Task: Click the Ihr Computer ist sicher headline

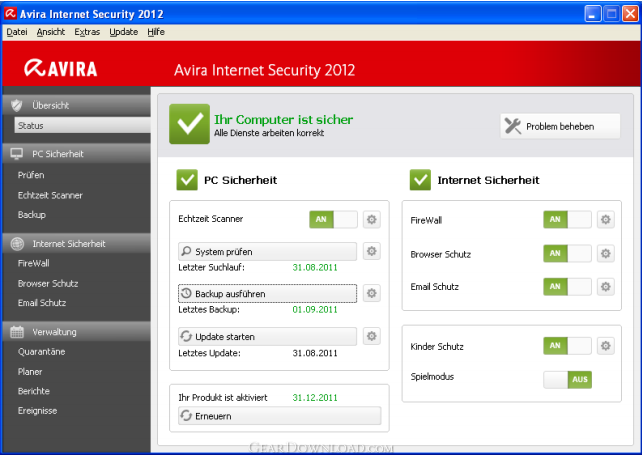Action: coord(283,120)
